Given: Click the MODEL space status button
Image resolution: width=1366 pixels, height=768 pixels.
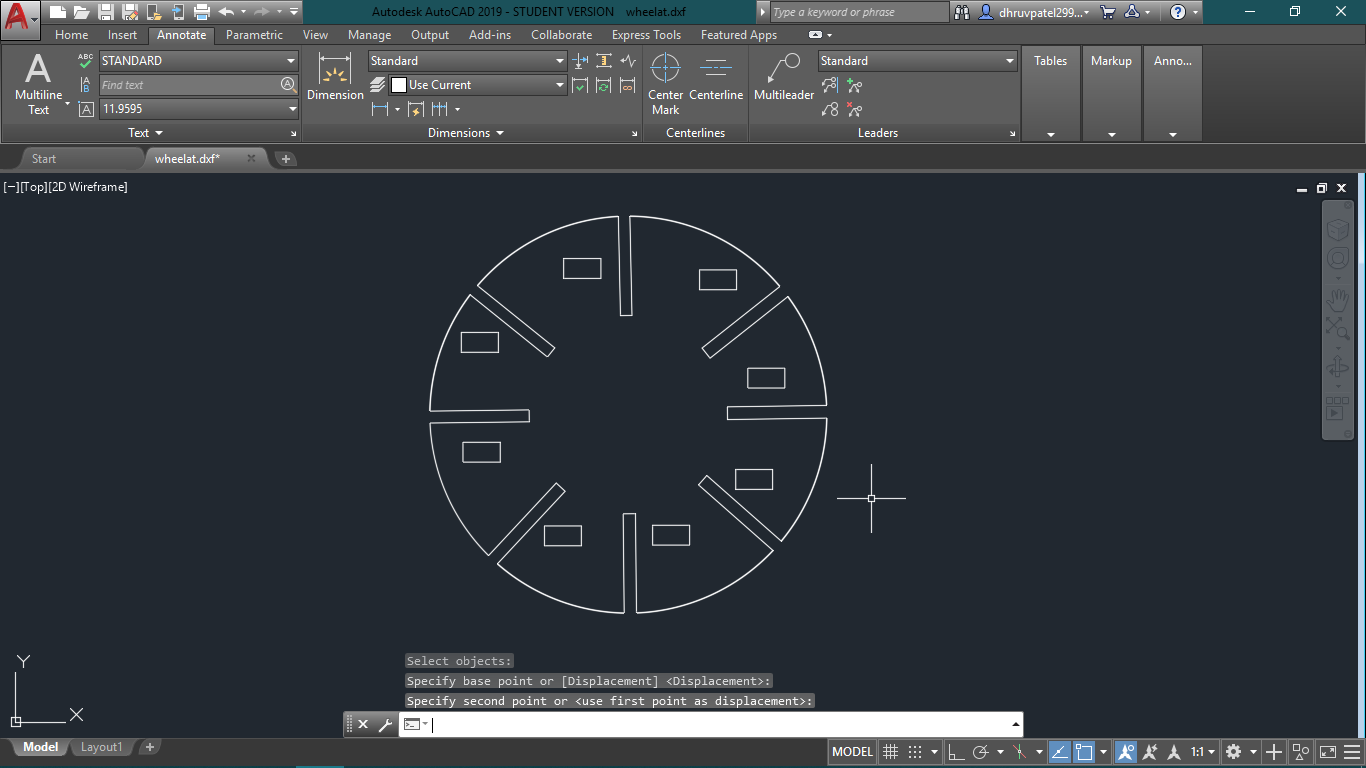Looking at the screenshot, I should (x=853, y=752).
